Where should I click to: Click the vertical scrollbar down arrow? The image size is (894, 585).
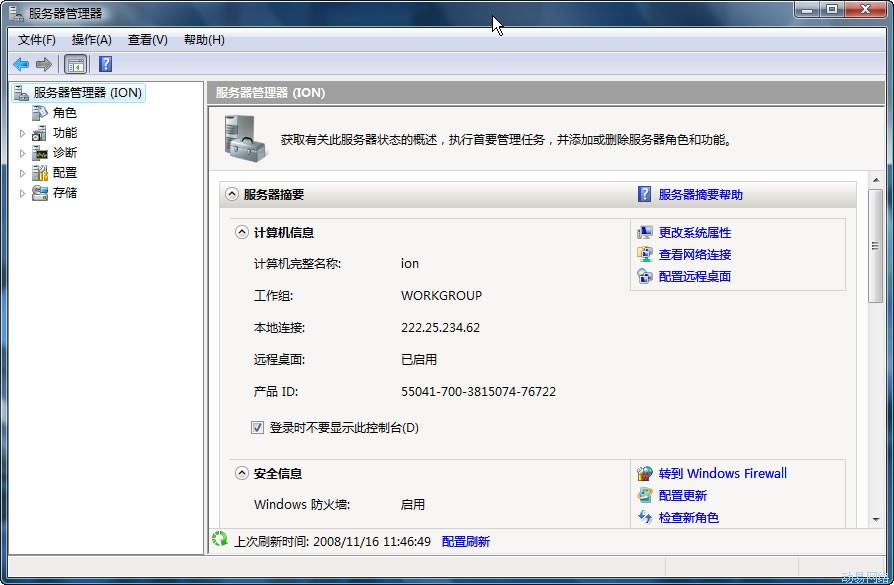(x=876, y=519)
